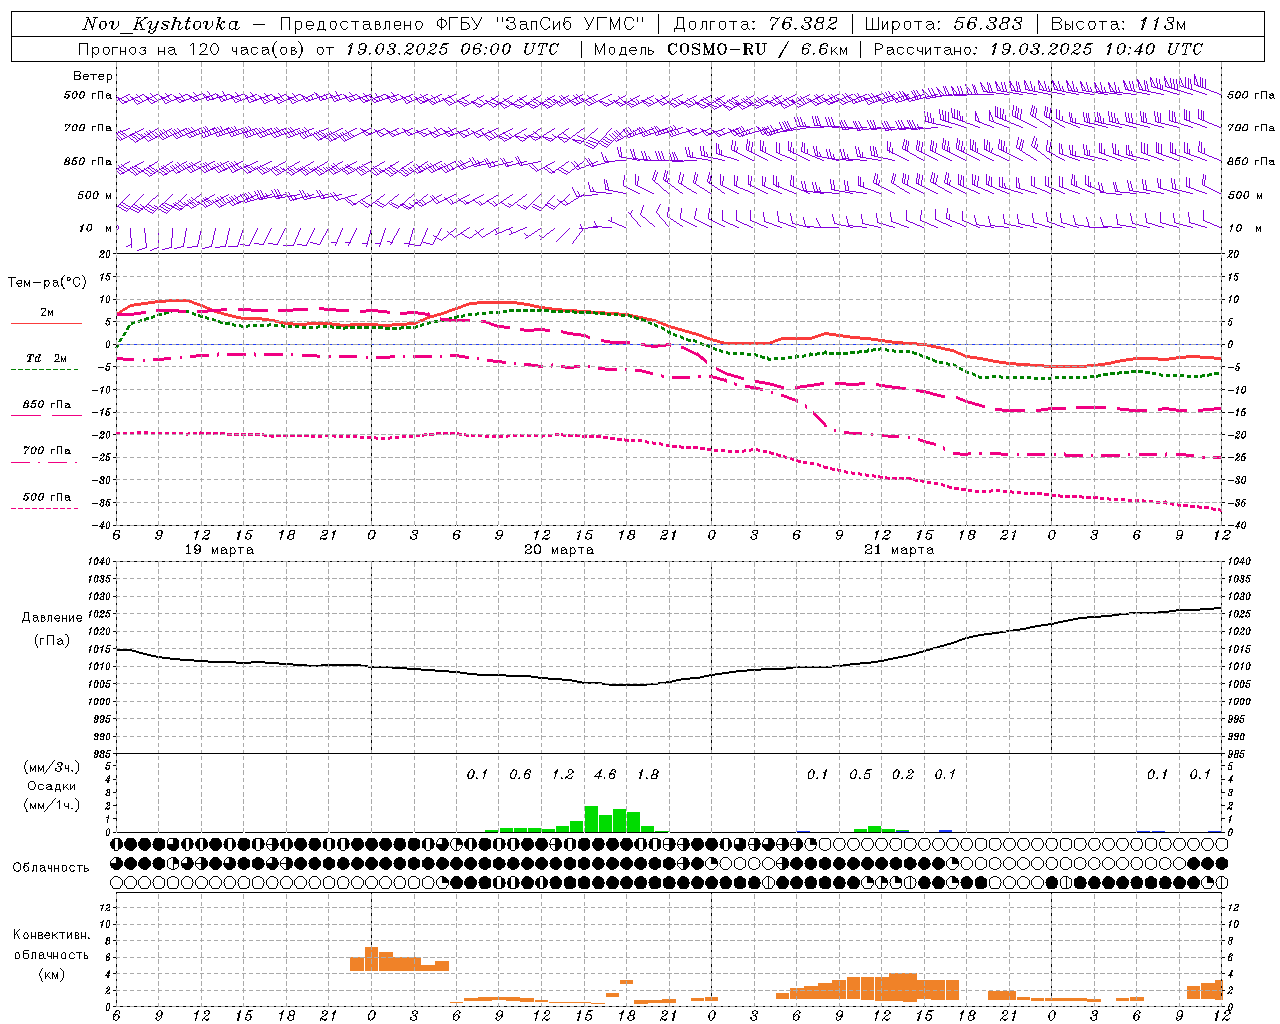Image resolution: width=1280 pixels, height=1024 pixels.
Task: Click the '(мм/3ч.)' precipitation unit label
Action: pyautogui.click(x=52, y=767)
